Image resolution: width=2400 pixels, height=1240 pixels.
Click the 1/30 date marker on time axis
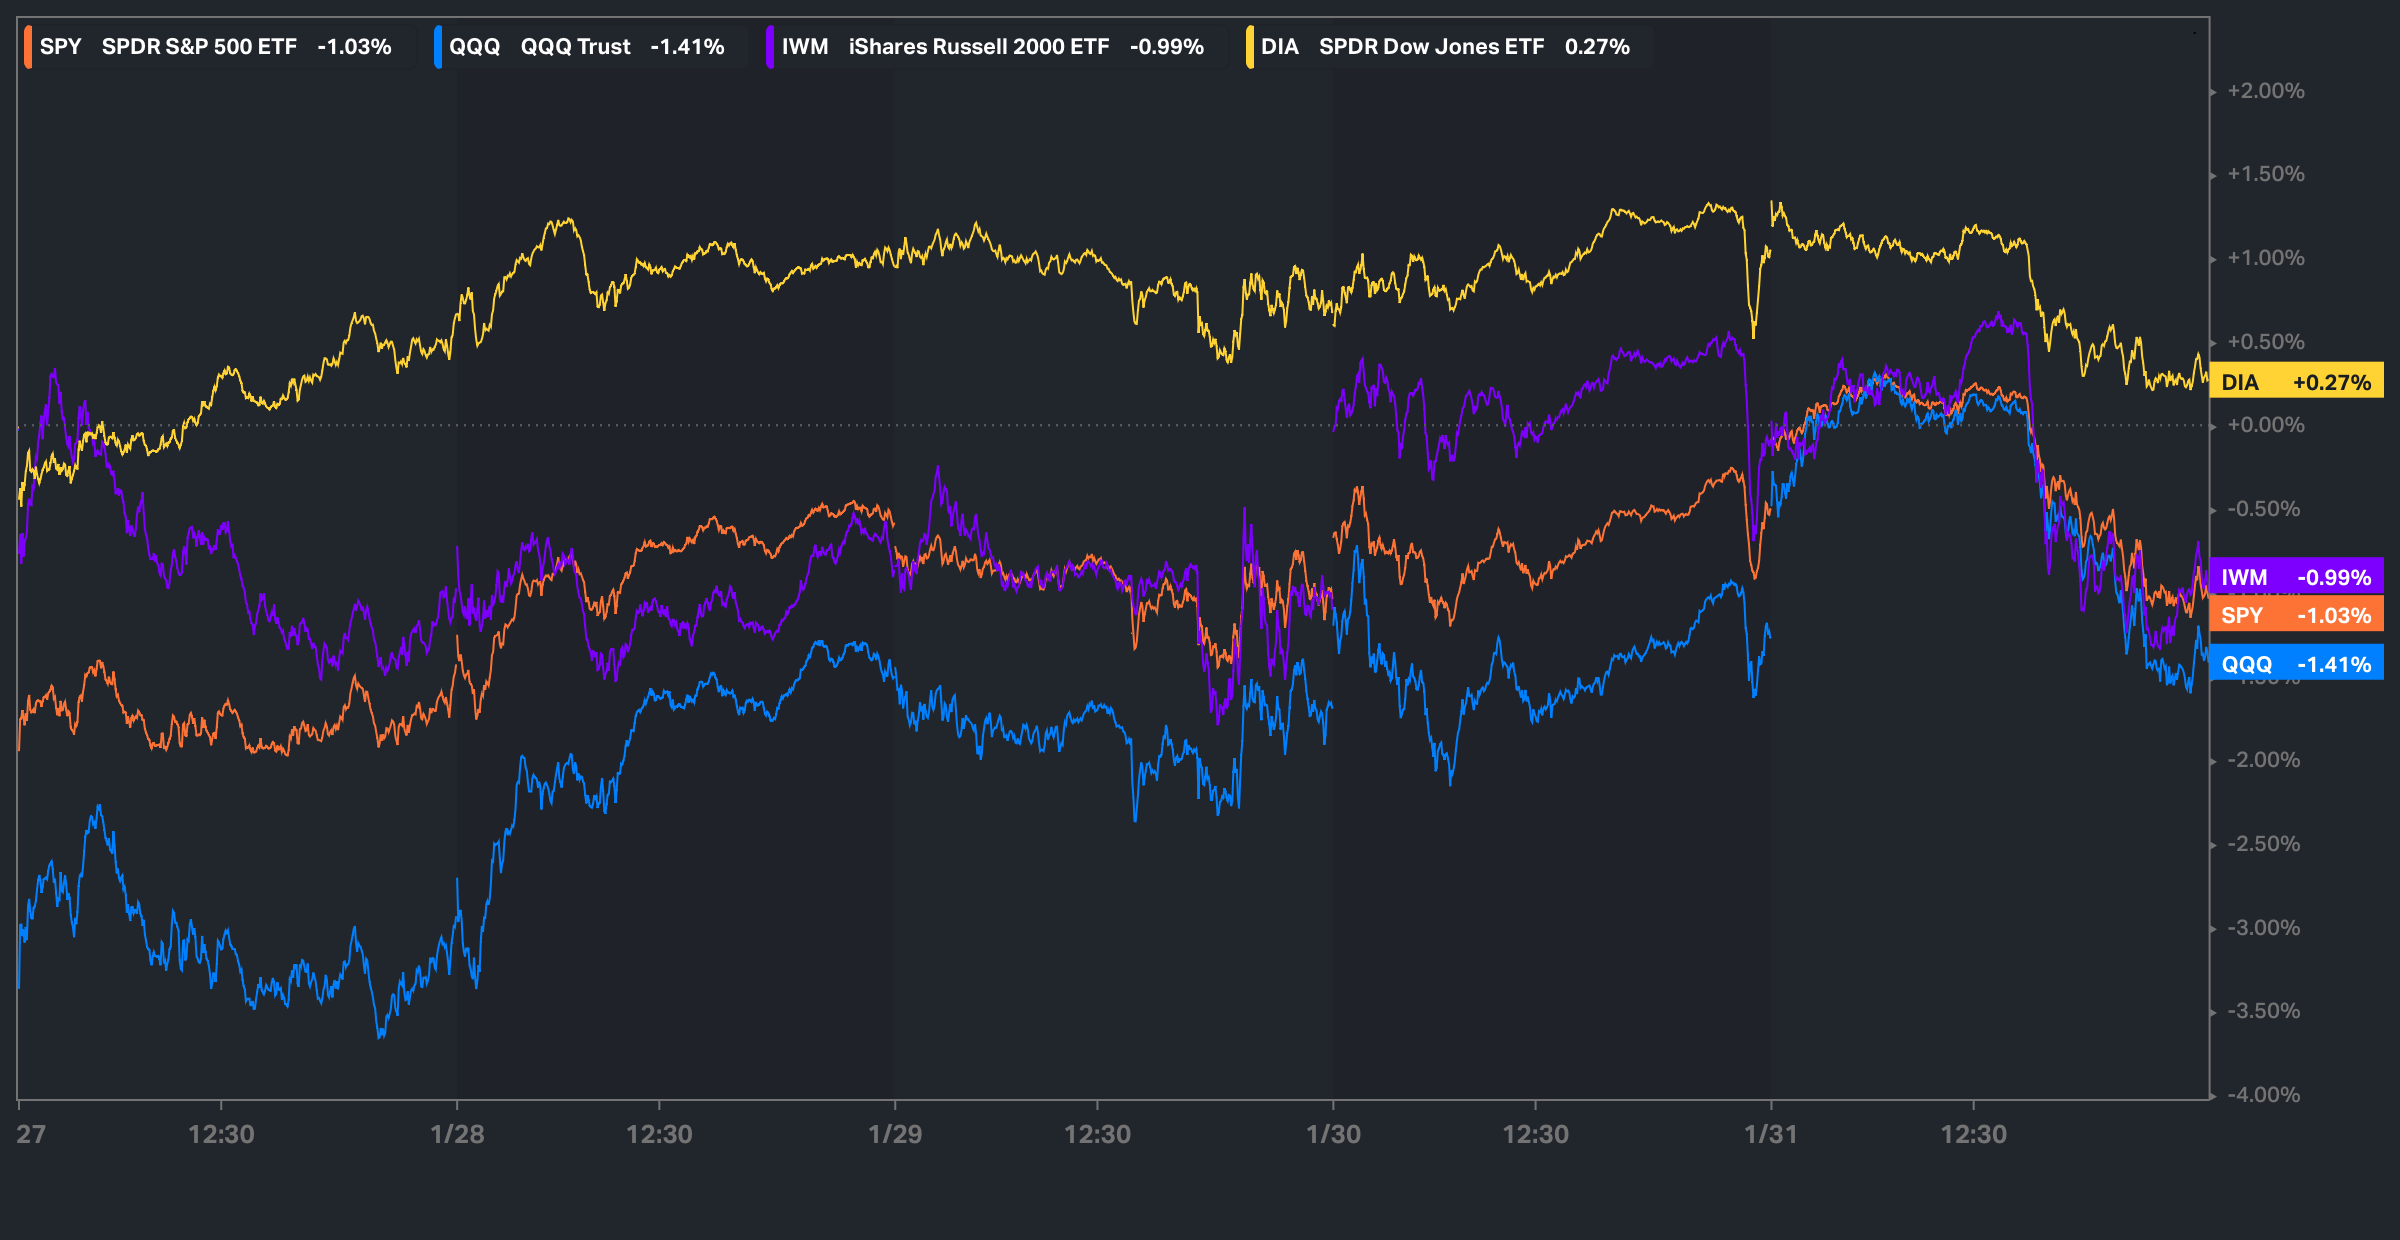point(1333,1134)
